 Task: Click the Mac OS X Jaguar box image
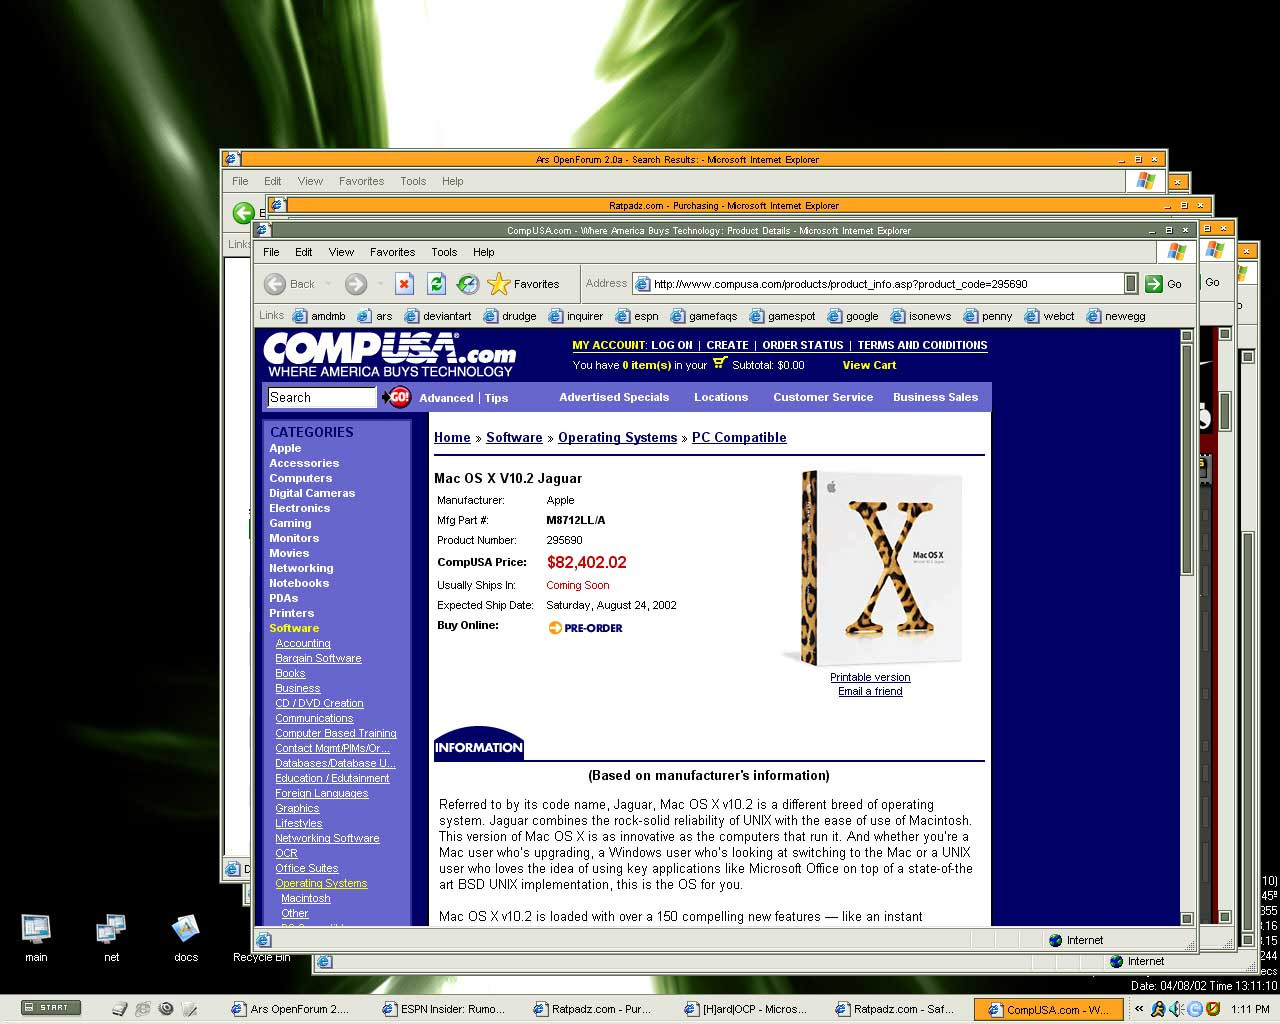pos(872,567)
